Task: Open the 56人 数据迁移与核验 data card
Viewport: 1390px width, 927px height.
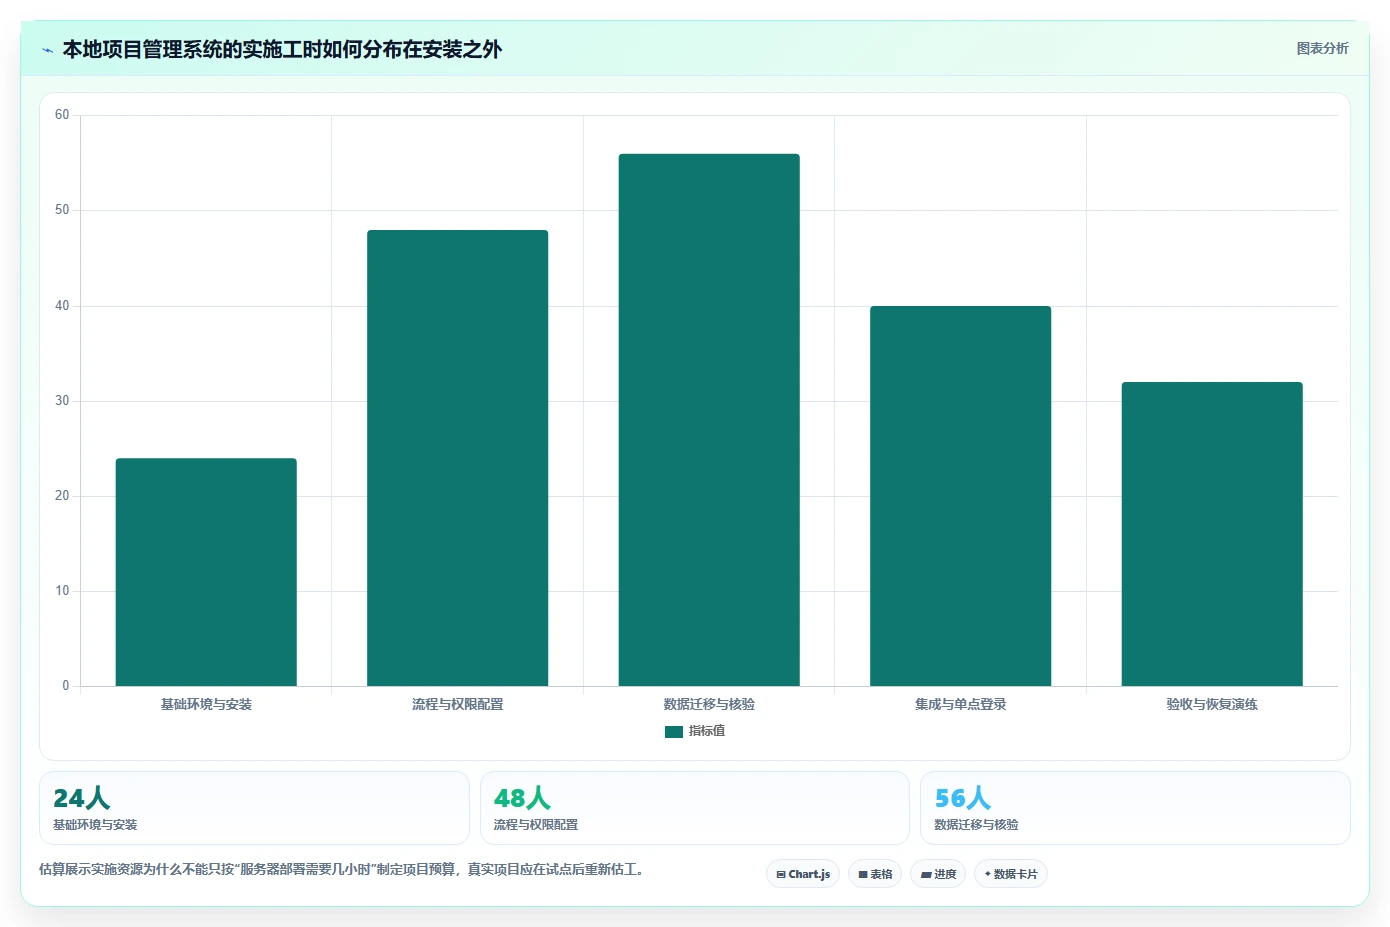Action: (1135, 808)
